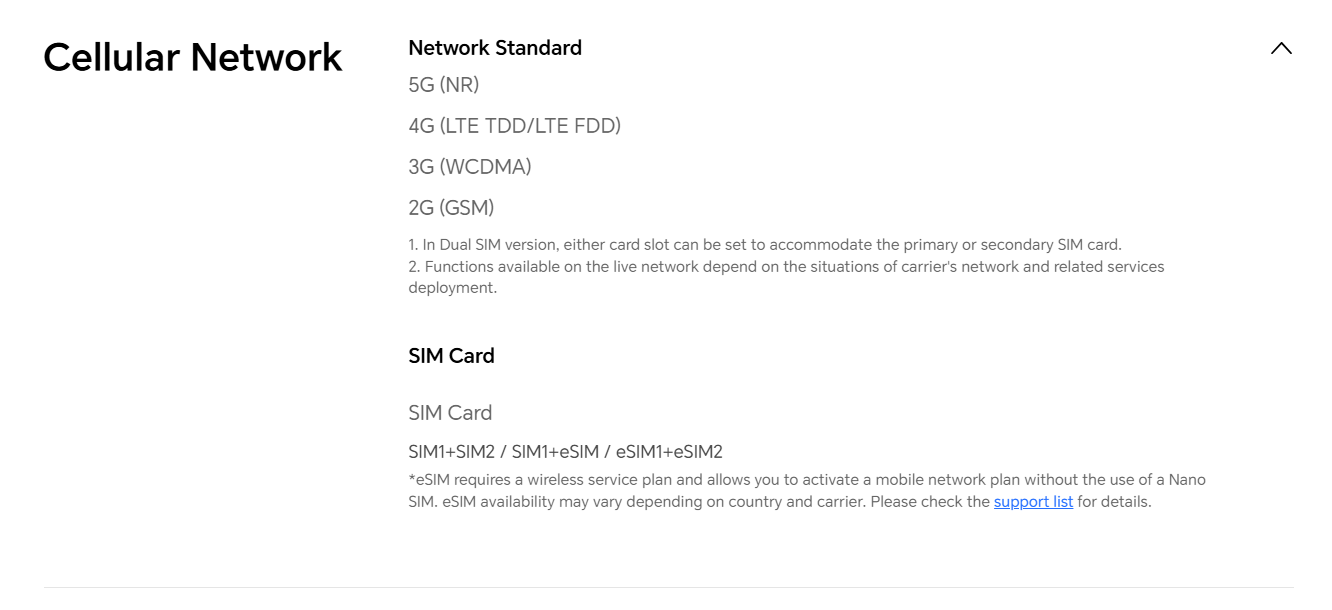Select the 5G (NR) entry
The image size is (1332, 610).
[x=443, y=85]
